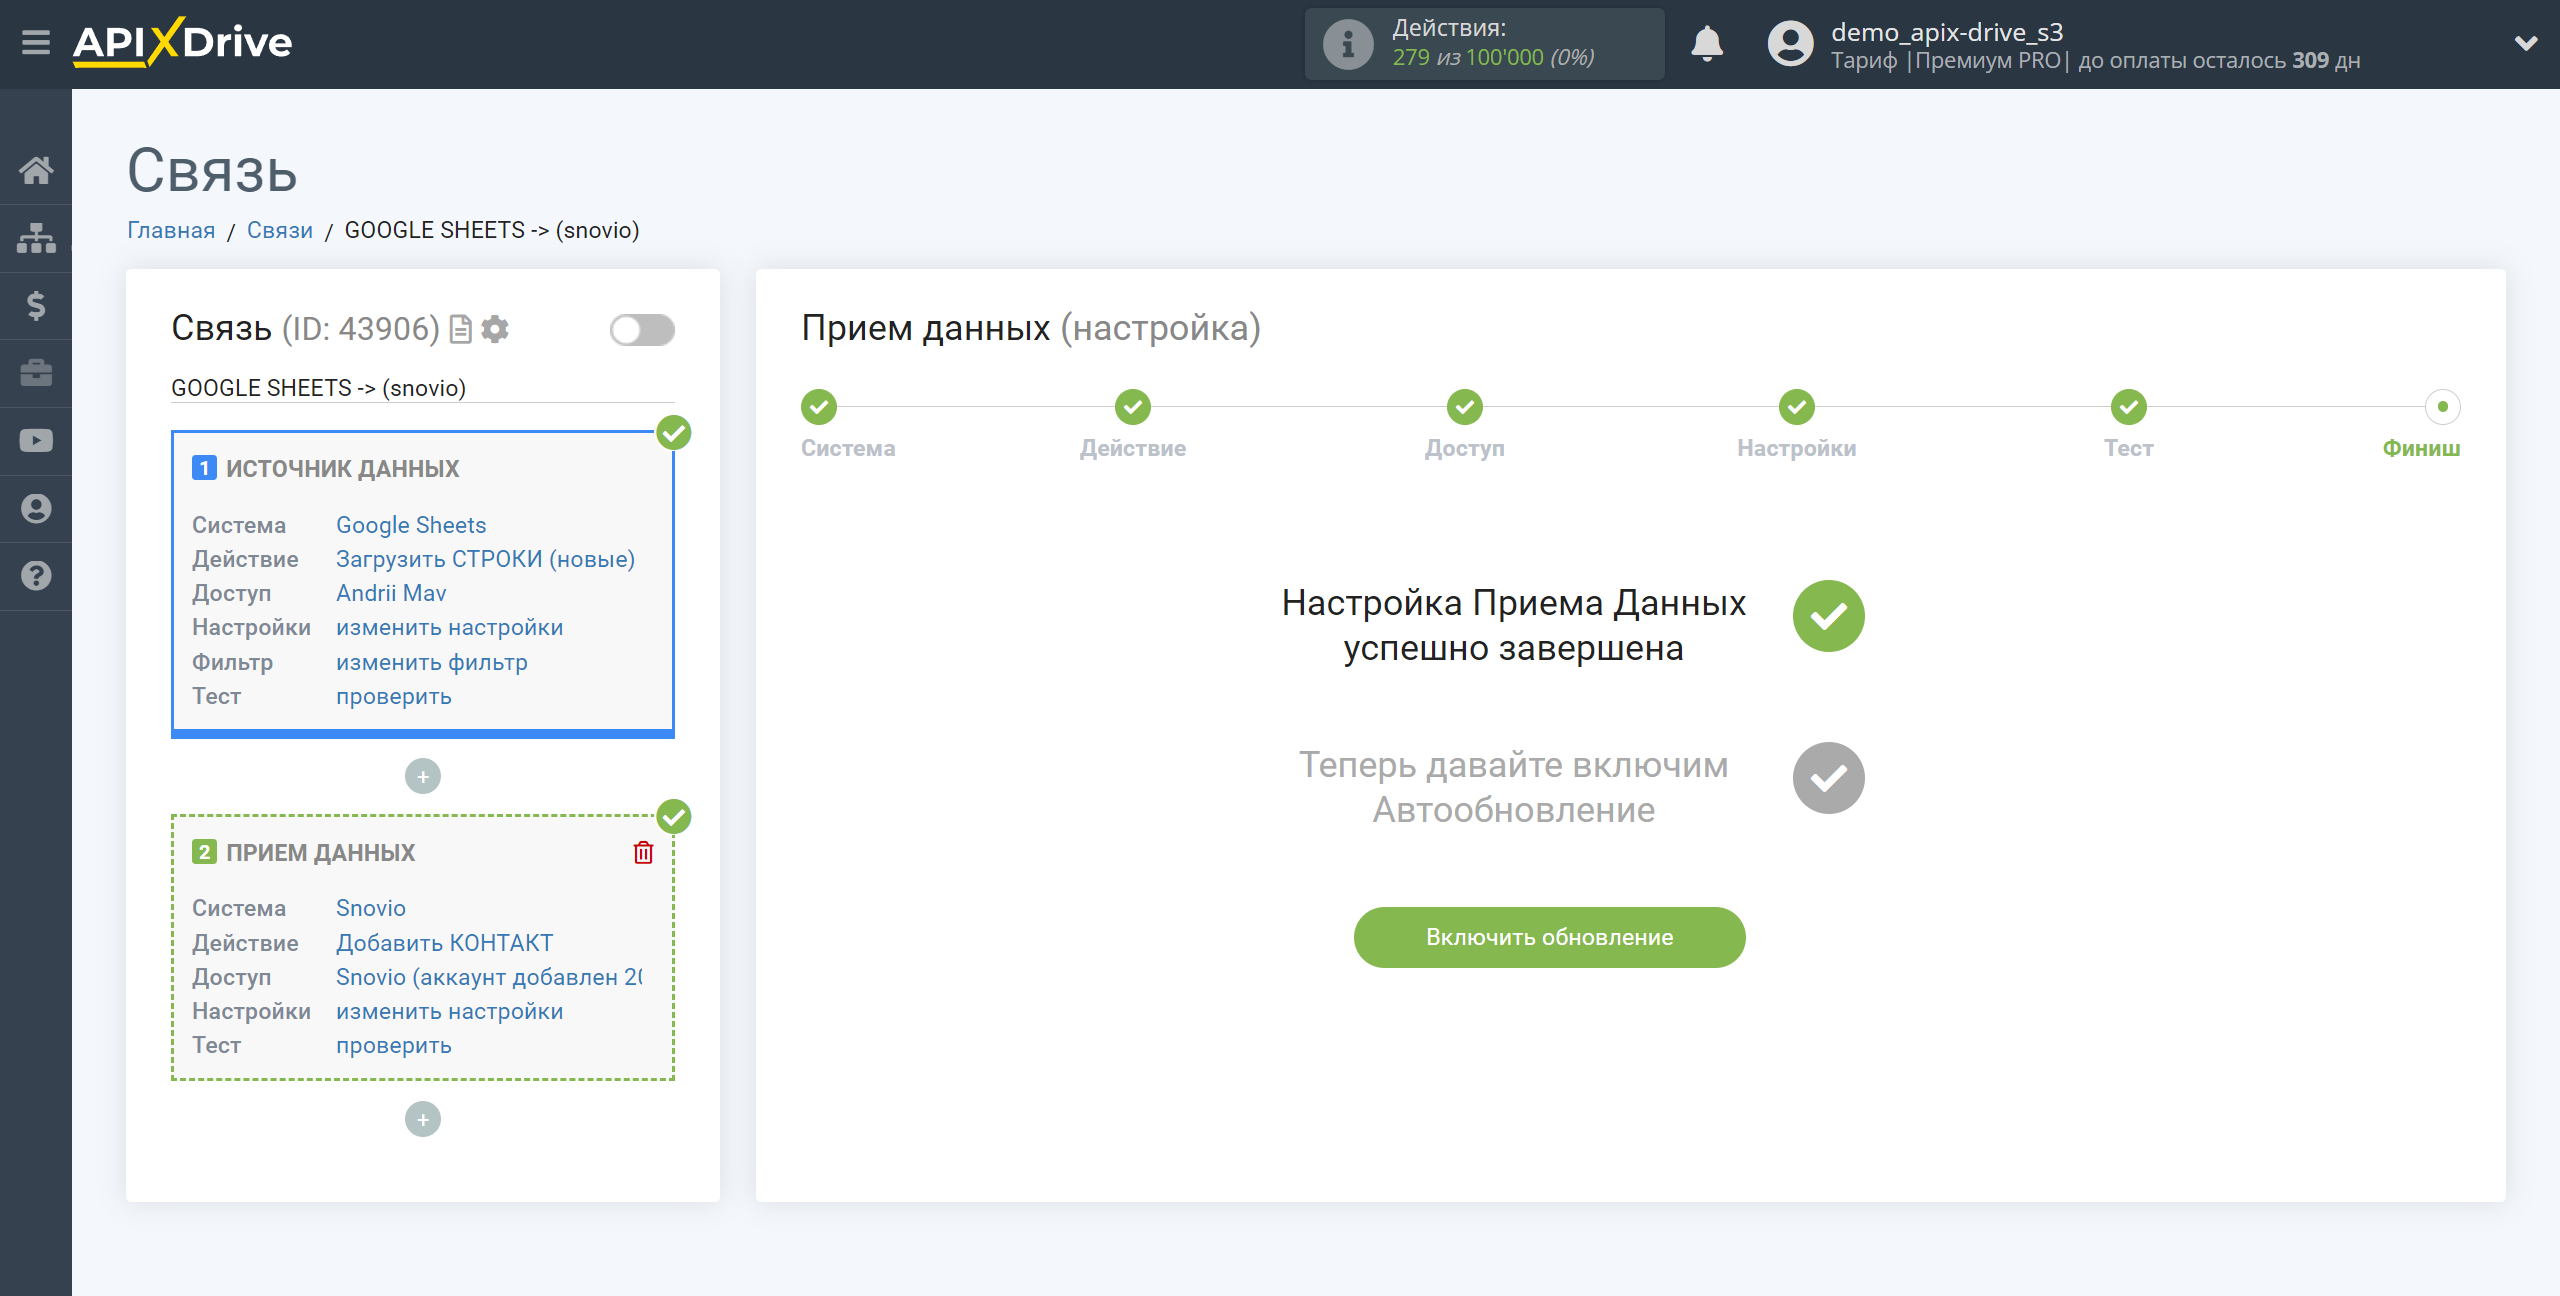The width and height of the screenshot is (2560, 1296).
Task: Open the notifications bell
Action: [x=1707, y=44]
